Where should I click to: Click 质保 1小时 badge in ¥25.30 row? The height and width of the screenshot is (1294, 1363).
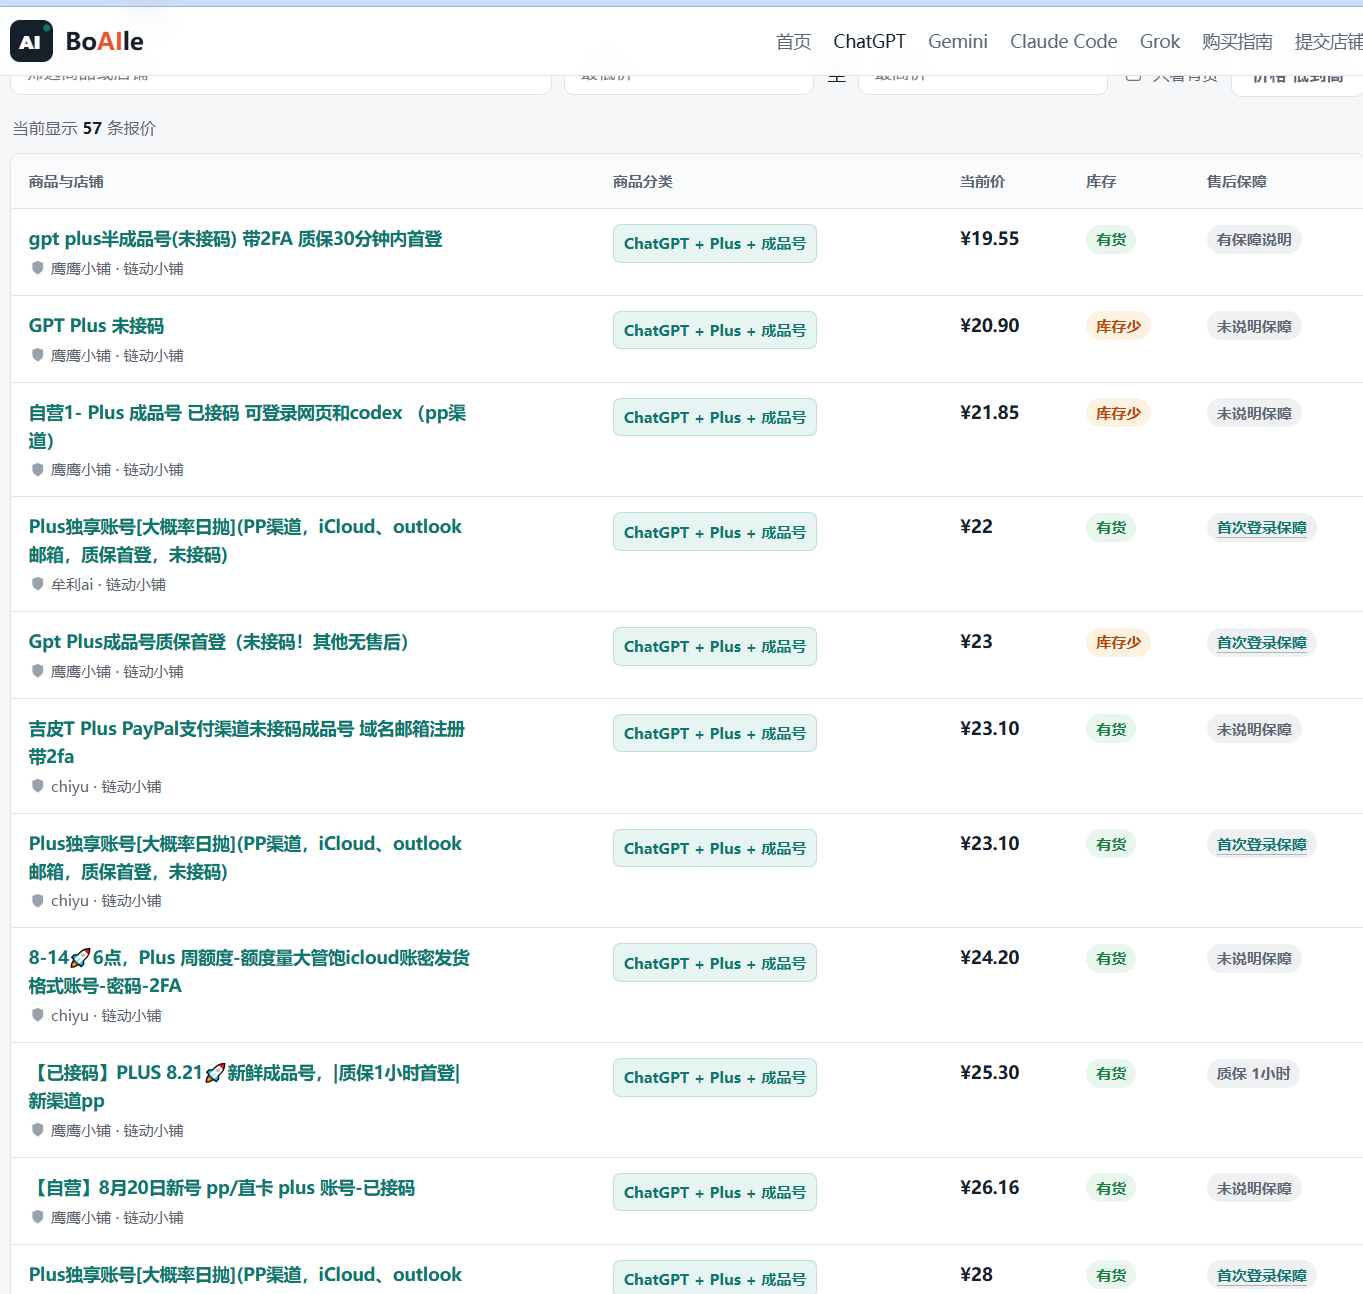click(1253, 1073)
